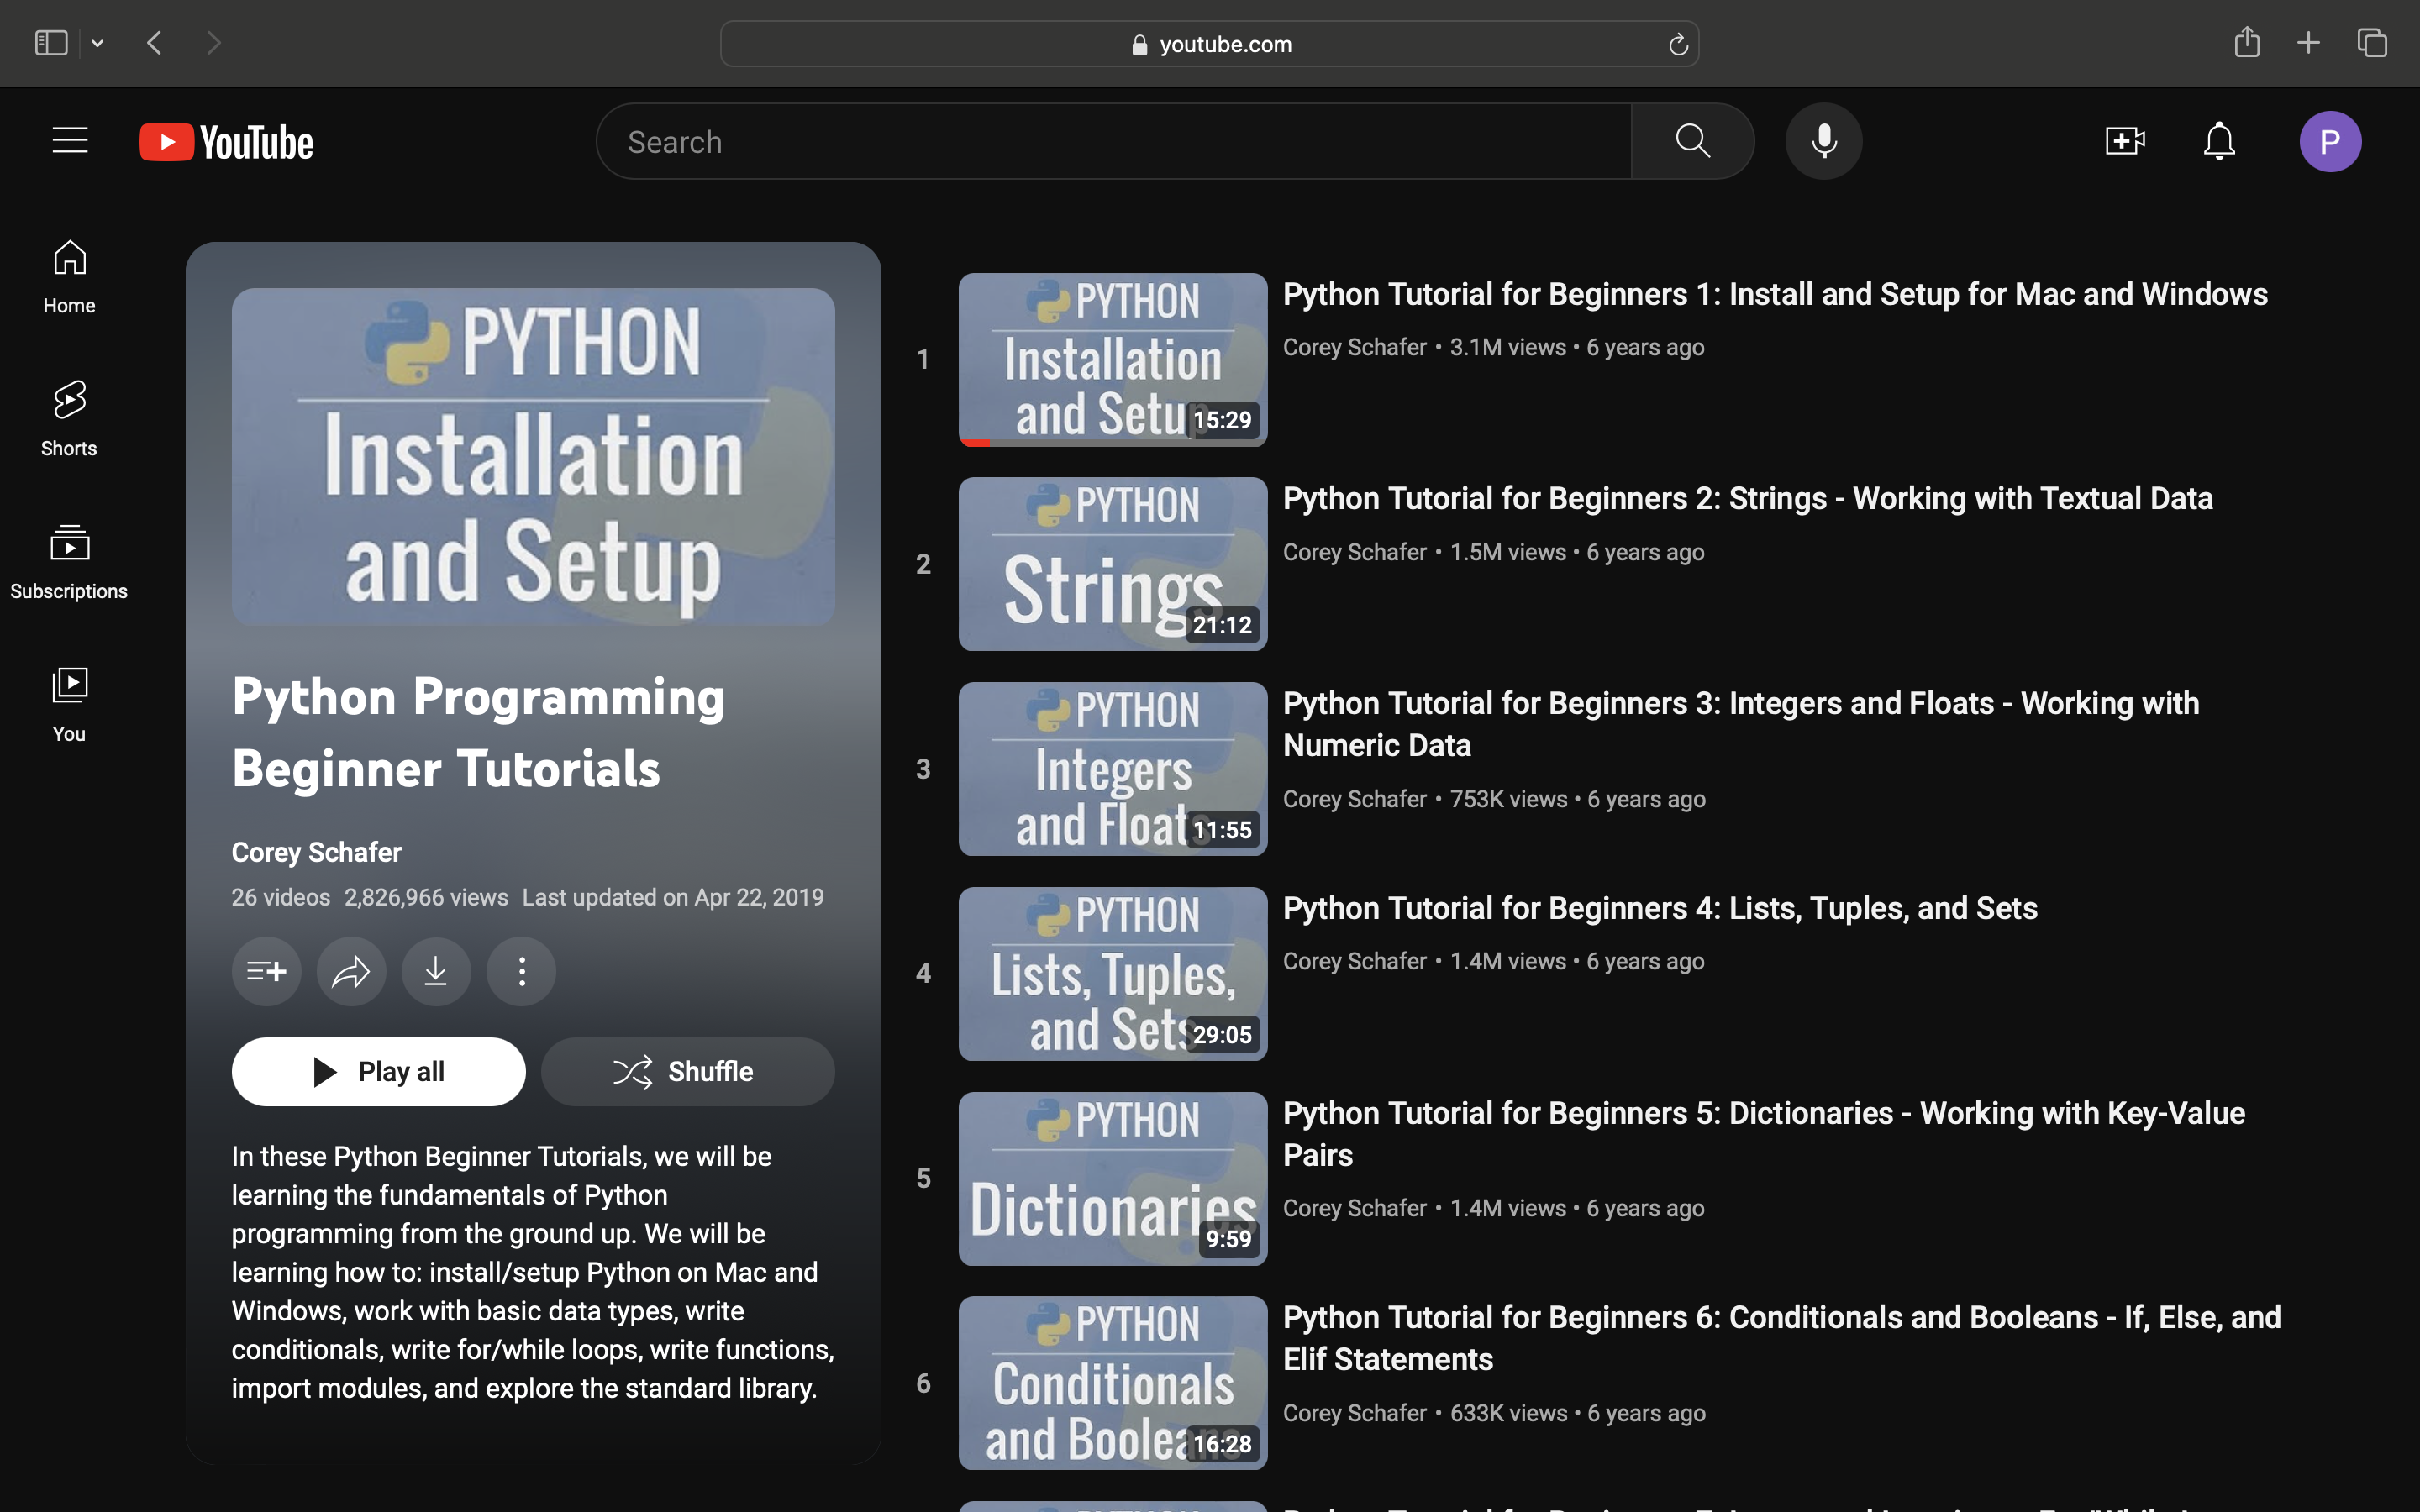This screenshot has width=2420, height=1512.
Task: Save the playlist using the add-to-playlist icon
Action: [266, 971]
